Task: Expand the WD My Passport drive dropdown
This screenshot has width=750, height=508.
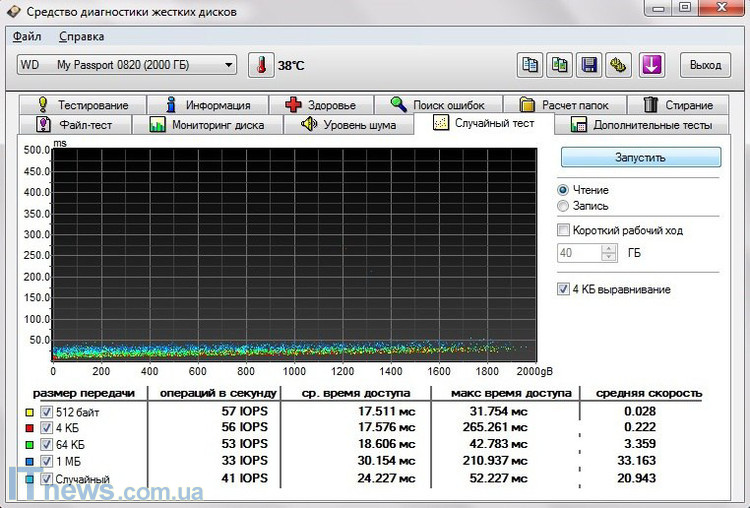Action: pos(229,66)
